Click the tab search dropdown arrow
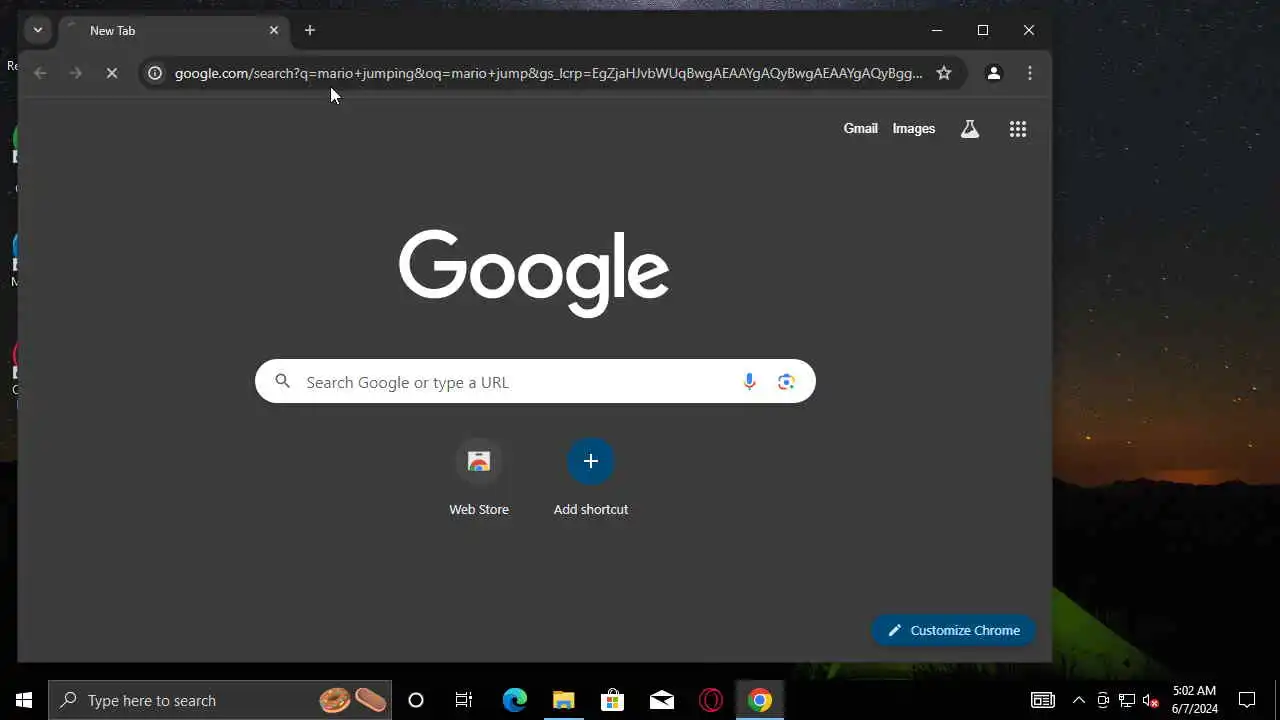 click(38, 30)
